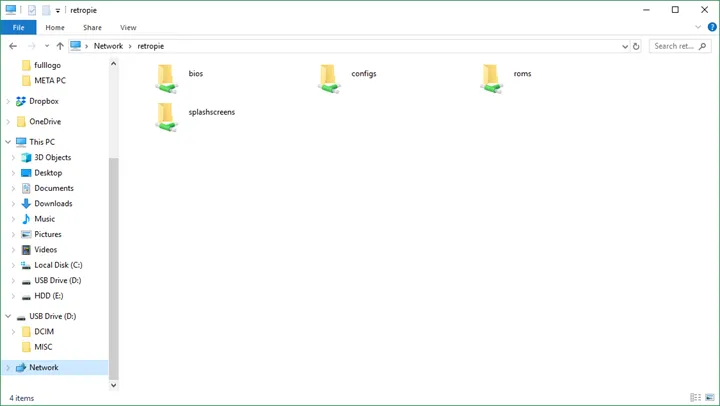Open the Share ribbon tab
This screenshot has height=406, width=720.
pyautogui.click(x=92, y=27)
